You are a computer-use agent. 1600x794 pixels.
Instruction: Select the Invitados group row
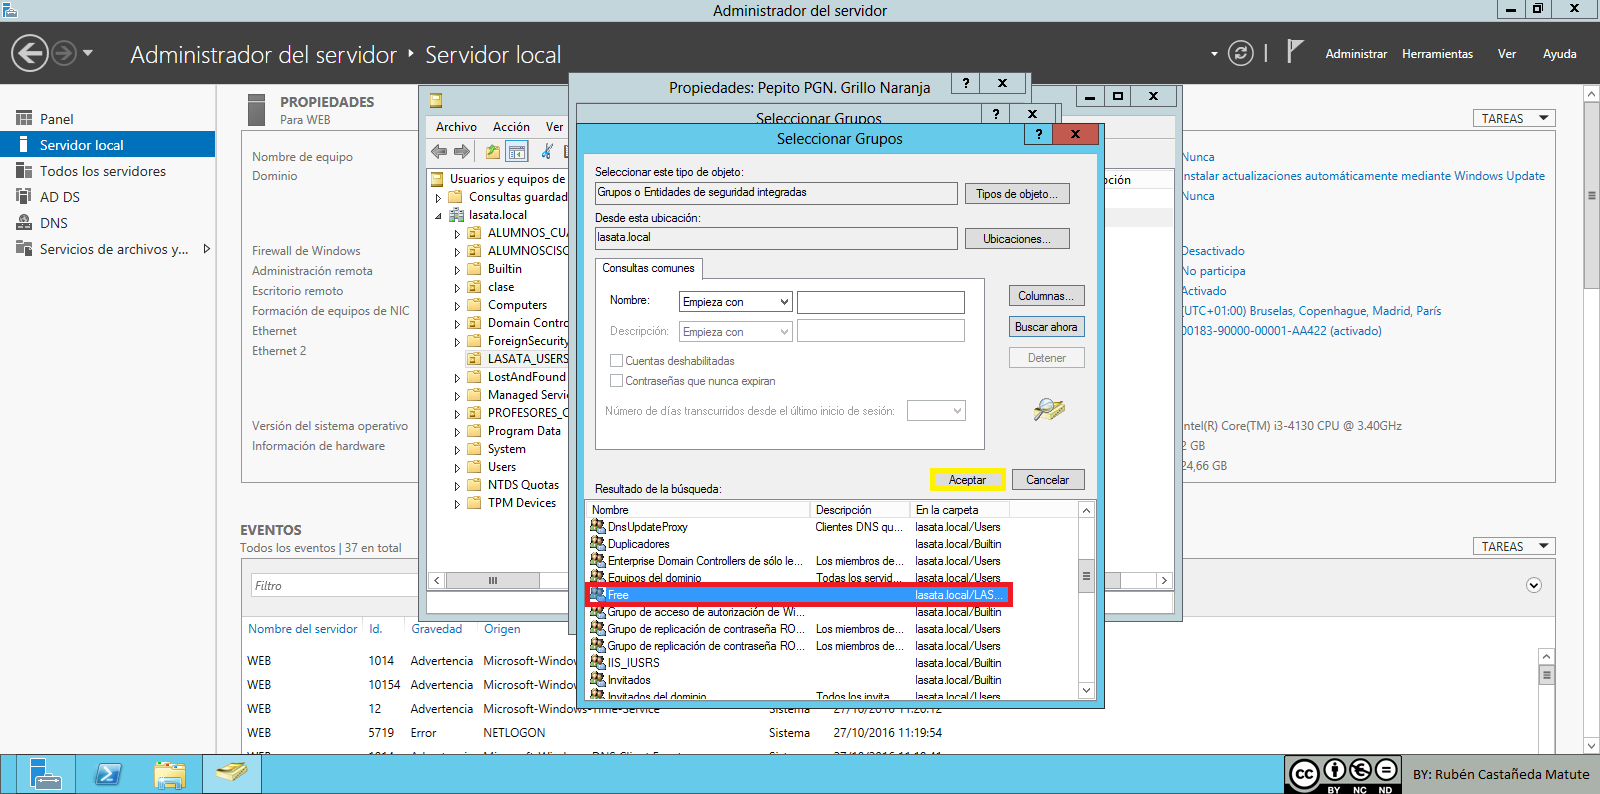(796, 680)
